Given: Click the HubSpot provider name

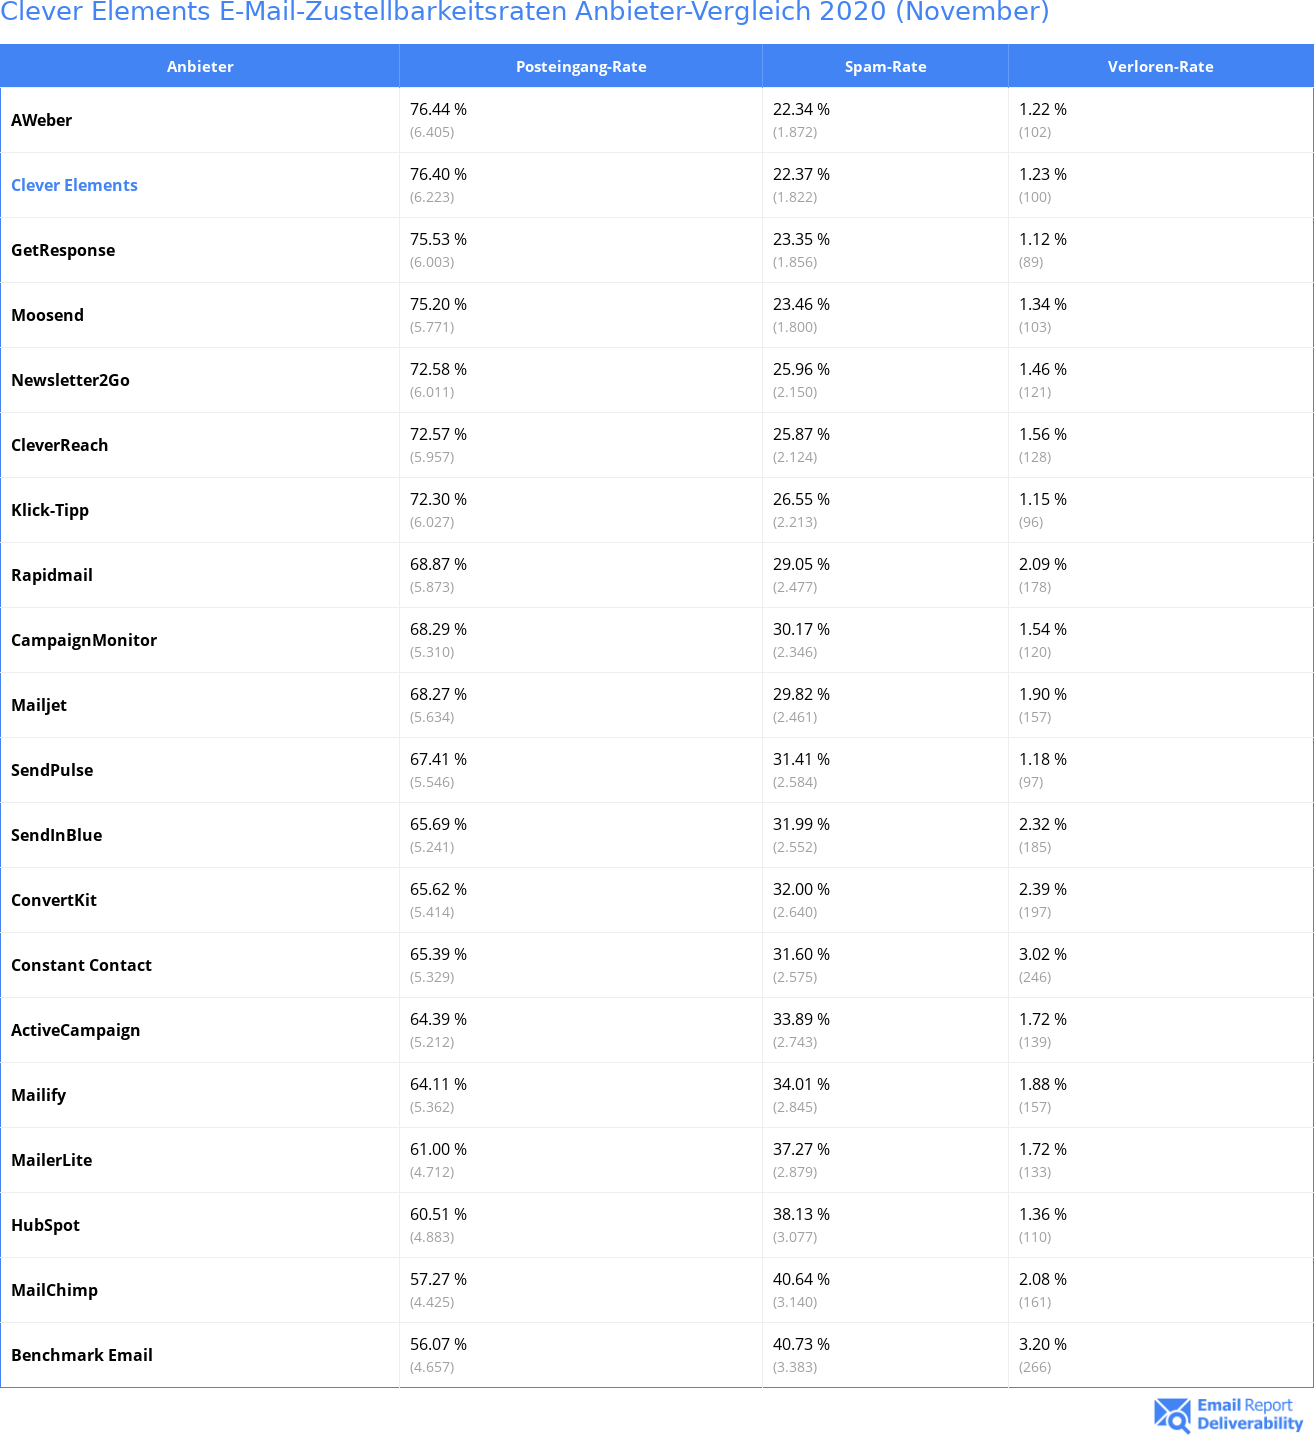Looking at the screenshot, I should (x=45, y=1225).
